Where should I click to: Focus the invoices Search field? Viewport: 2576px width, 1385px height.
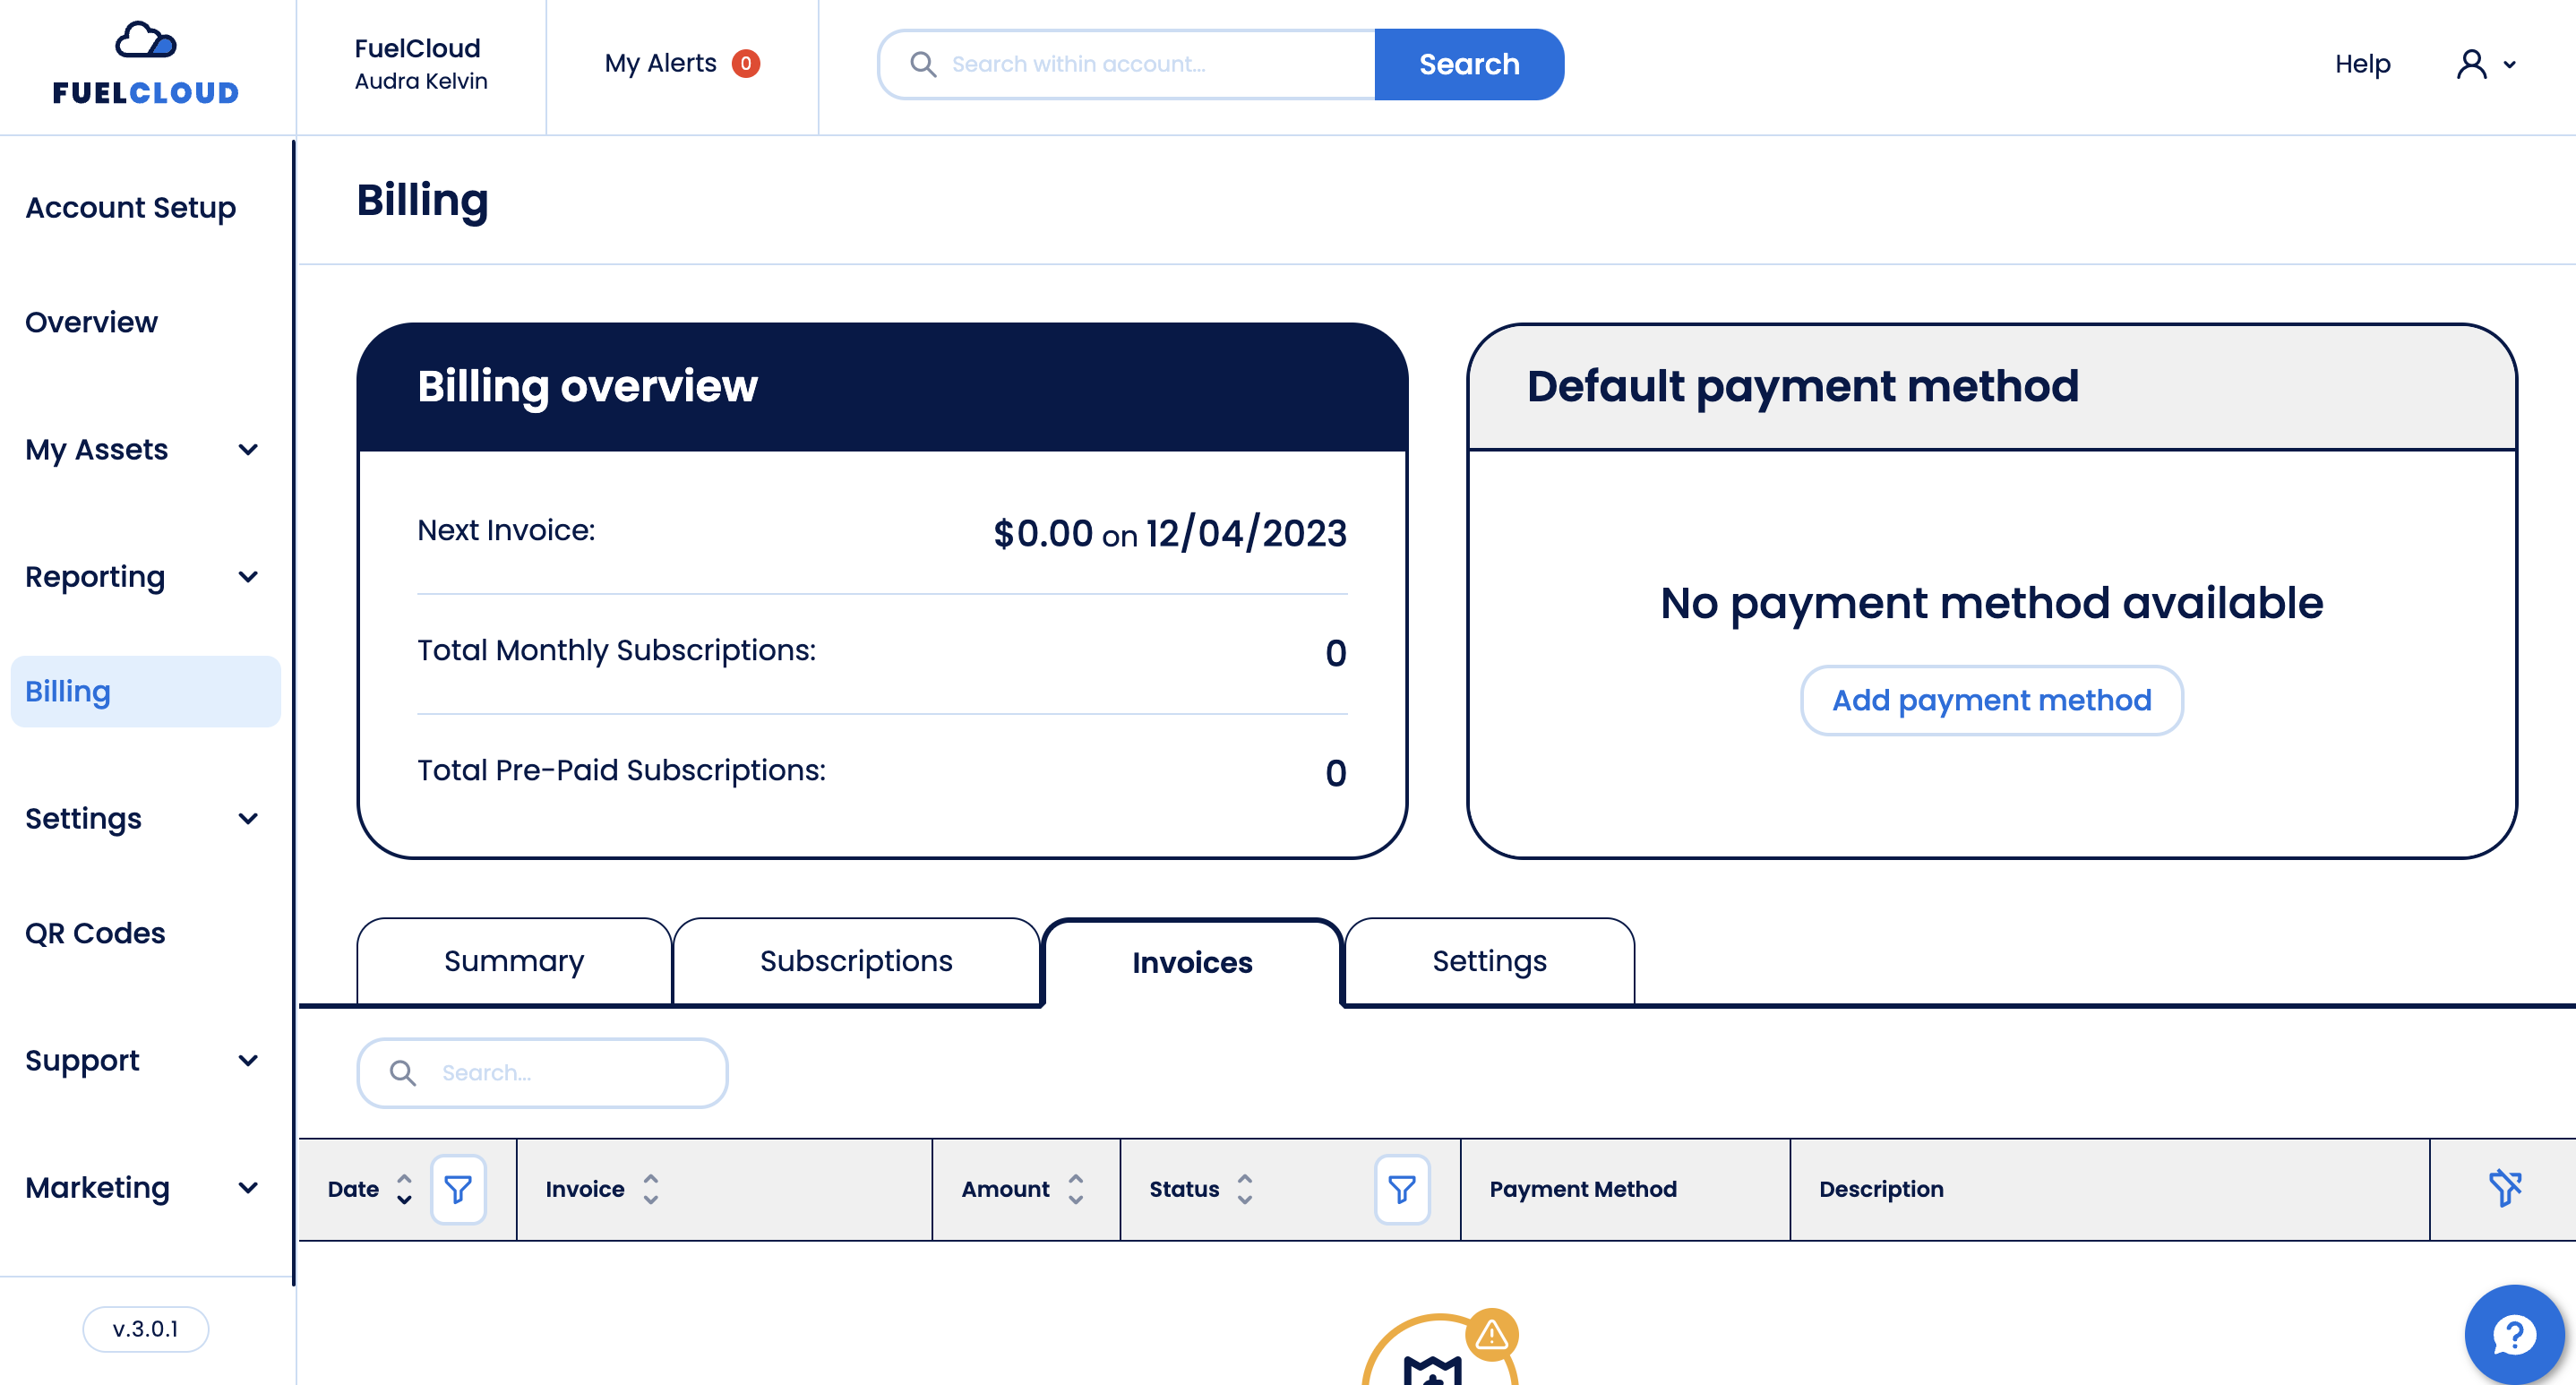click(542, 1073)
